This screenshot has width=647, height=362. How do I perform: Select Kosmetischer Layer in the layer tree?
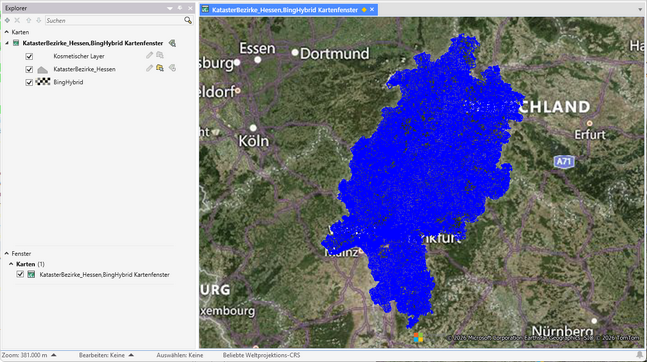tap(79, 56)
